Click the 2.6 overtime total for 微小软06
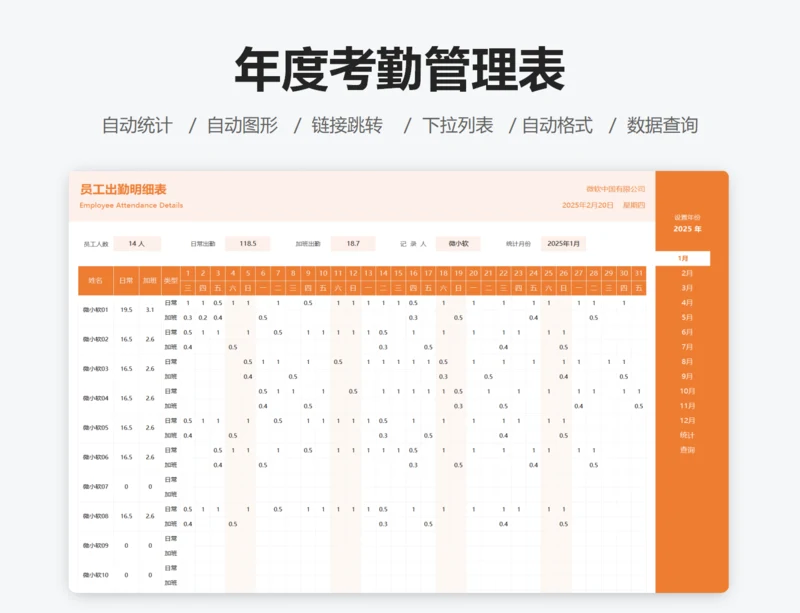The image size is (800, 613). click(150, 457)
